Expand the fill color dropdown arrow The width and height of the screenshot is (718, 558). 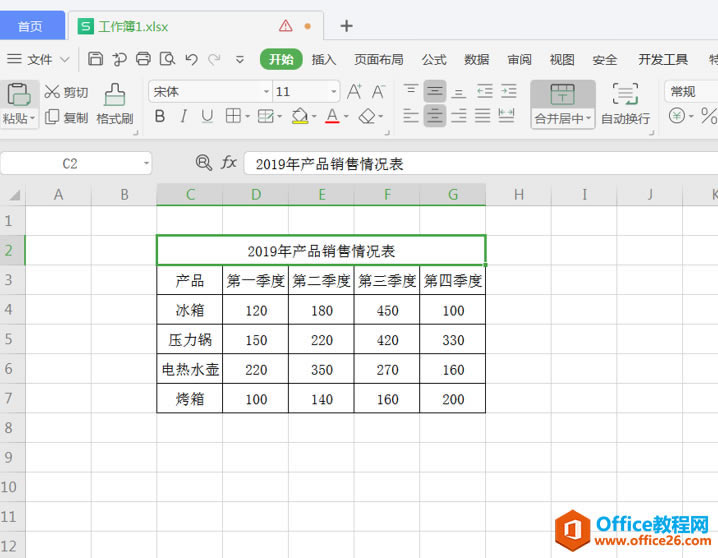314,116
